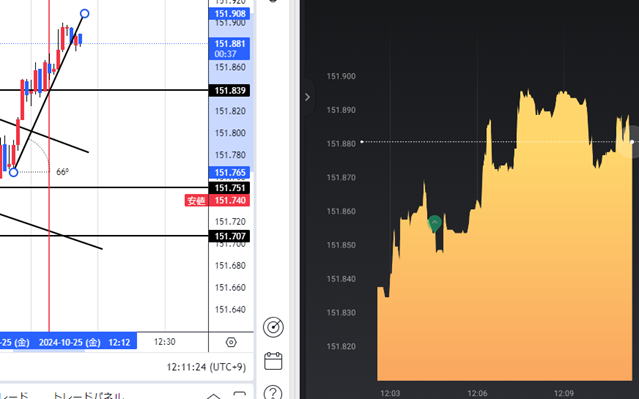Click the 151.839 horizontal line price label
Image resolution: width=639 pixels, height=399 pixels.
pos(229,90)
